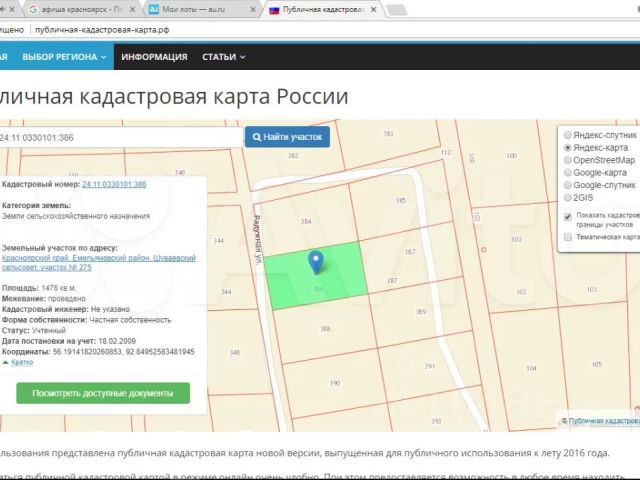Open ВЫБОР РЕГИОНА dropdown

[64, 57]
